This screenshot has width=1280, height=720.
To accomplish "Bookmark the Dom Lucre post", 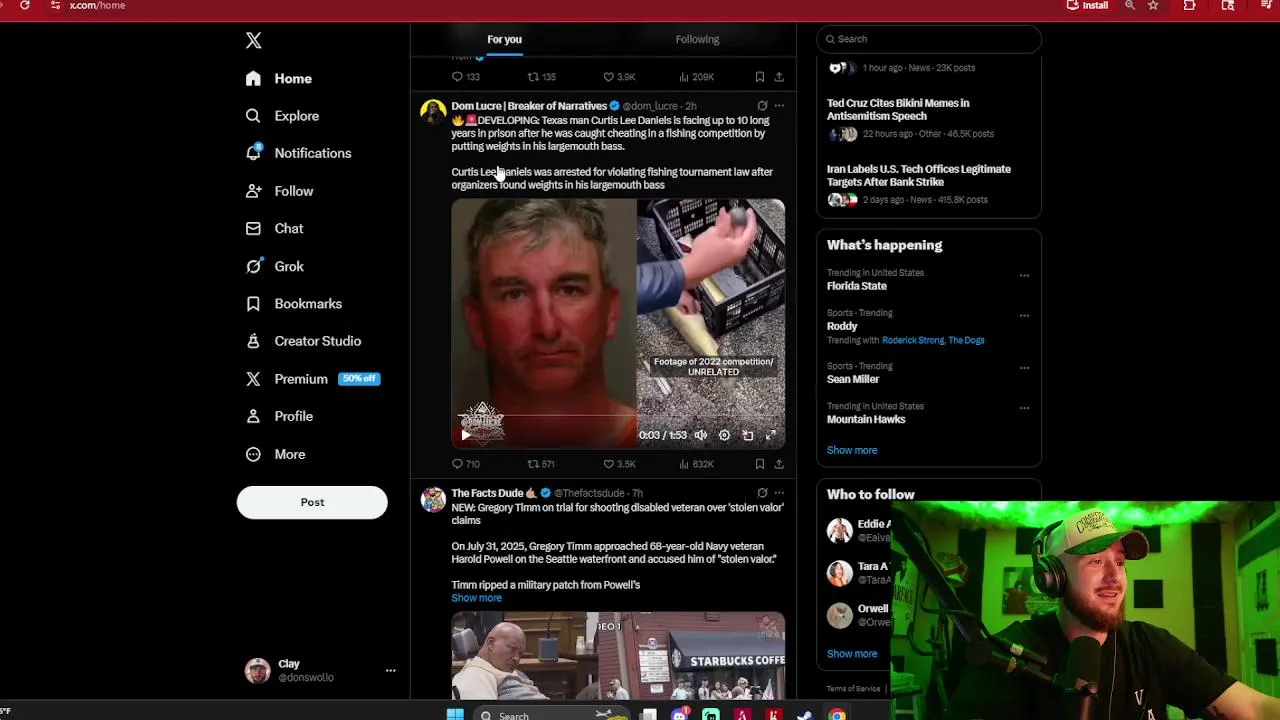I will pyautogui.click(x=759, y=464).
